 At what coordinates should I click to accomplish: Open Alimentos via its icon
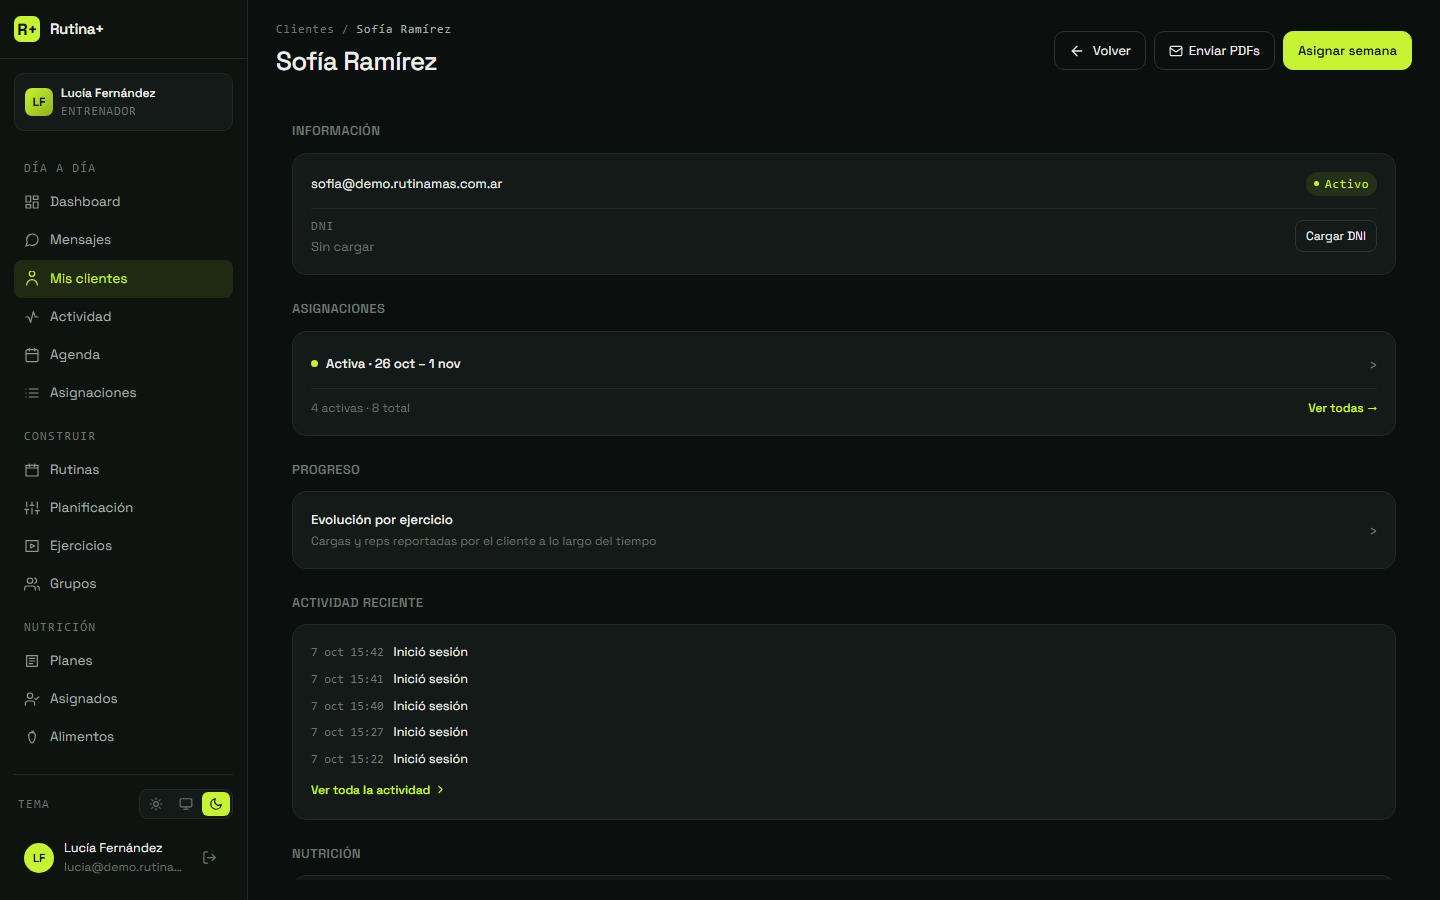(32, 737)
